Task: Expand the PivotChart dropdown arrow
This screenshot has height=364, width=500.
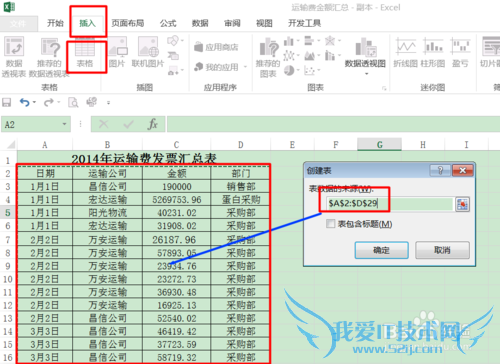Action: 366,73
